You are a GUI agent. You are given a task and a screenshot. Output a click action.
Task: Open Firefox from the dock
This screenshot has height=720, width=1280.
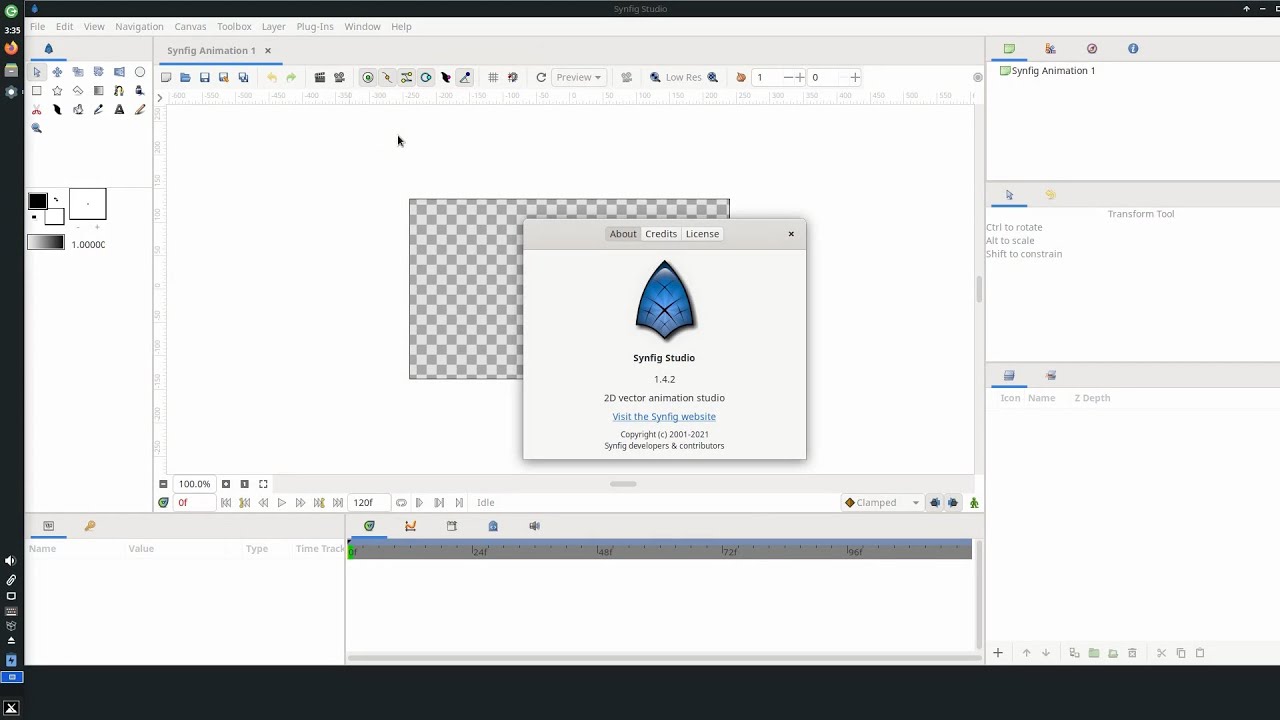click(11, 48)
